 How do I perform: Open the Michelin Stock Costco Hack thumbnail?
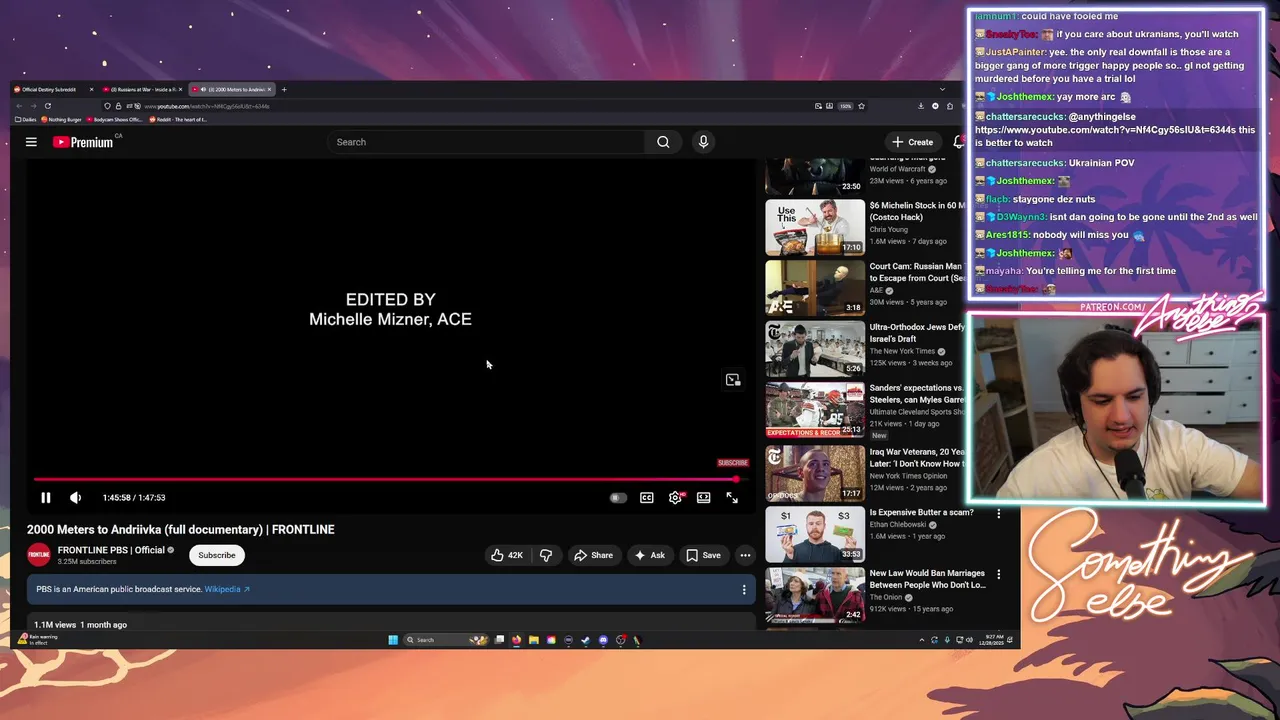click(x=815, y=227)
